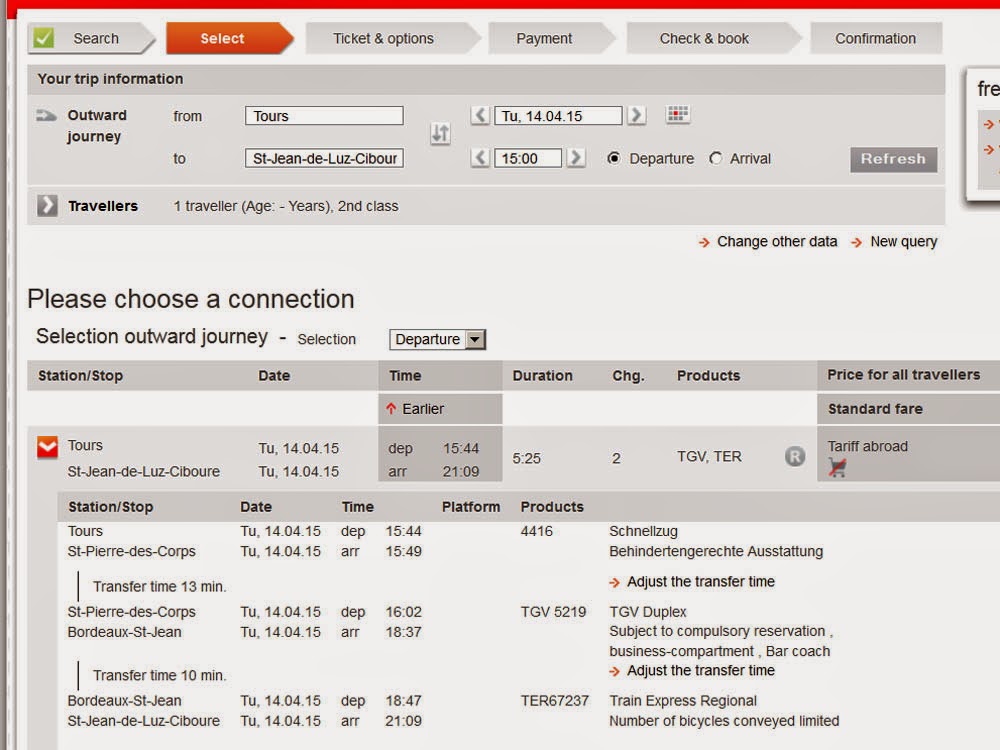Click the Schnellzug description
This screenshot has width=1000, height=750.
click(x=643, y=531)
